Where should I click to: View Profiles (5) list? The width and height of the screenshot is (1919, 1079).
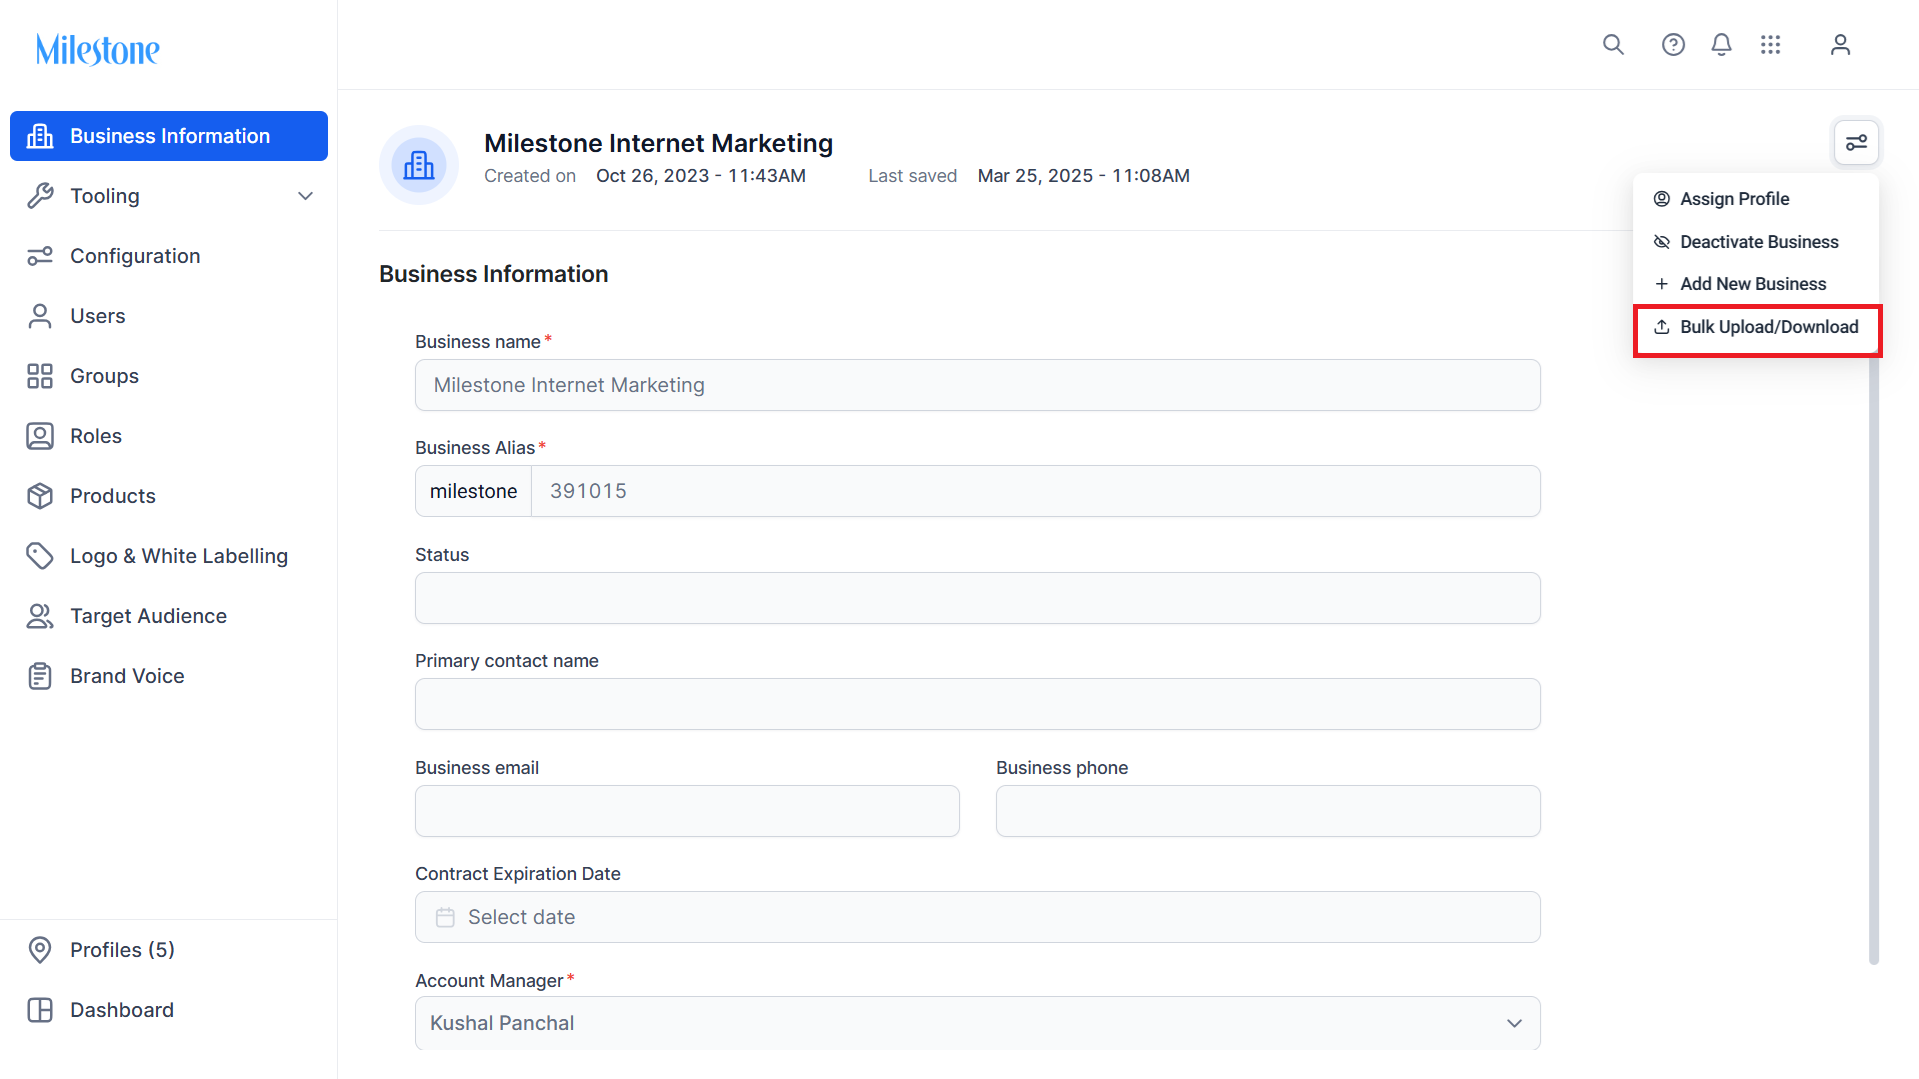(169, 950)
